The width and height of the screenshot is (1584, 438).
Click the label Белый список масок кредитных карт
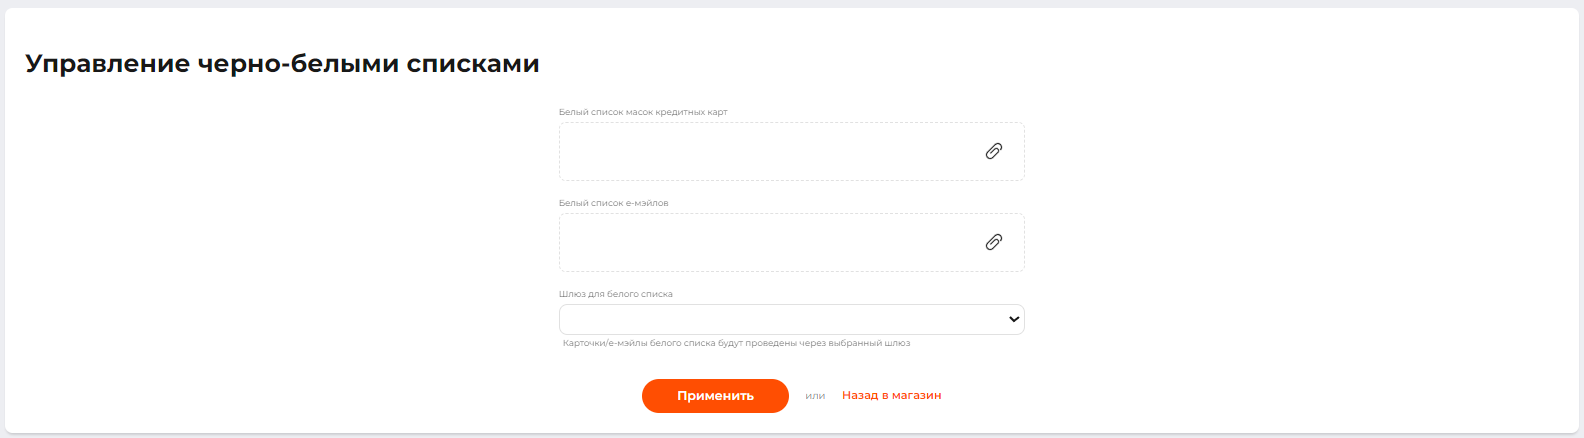tap(643, 112)
